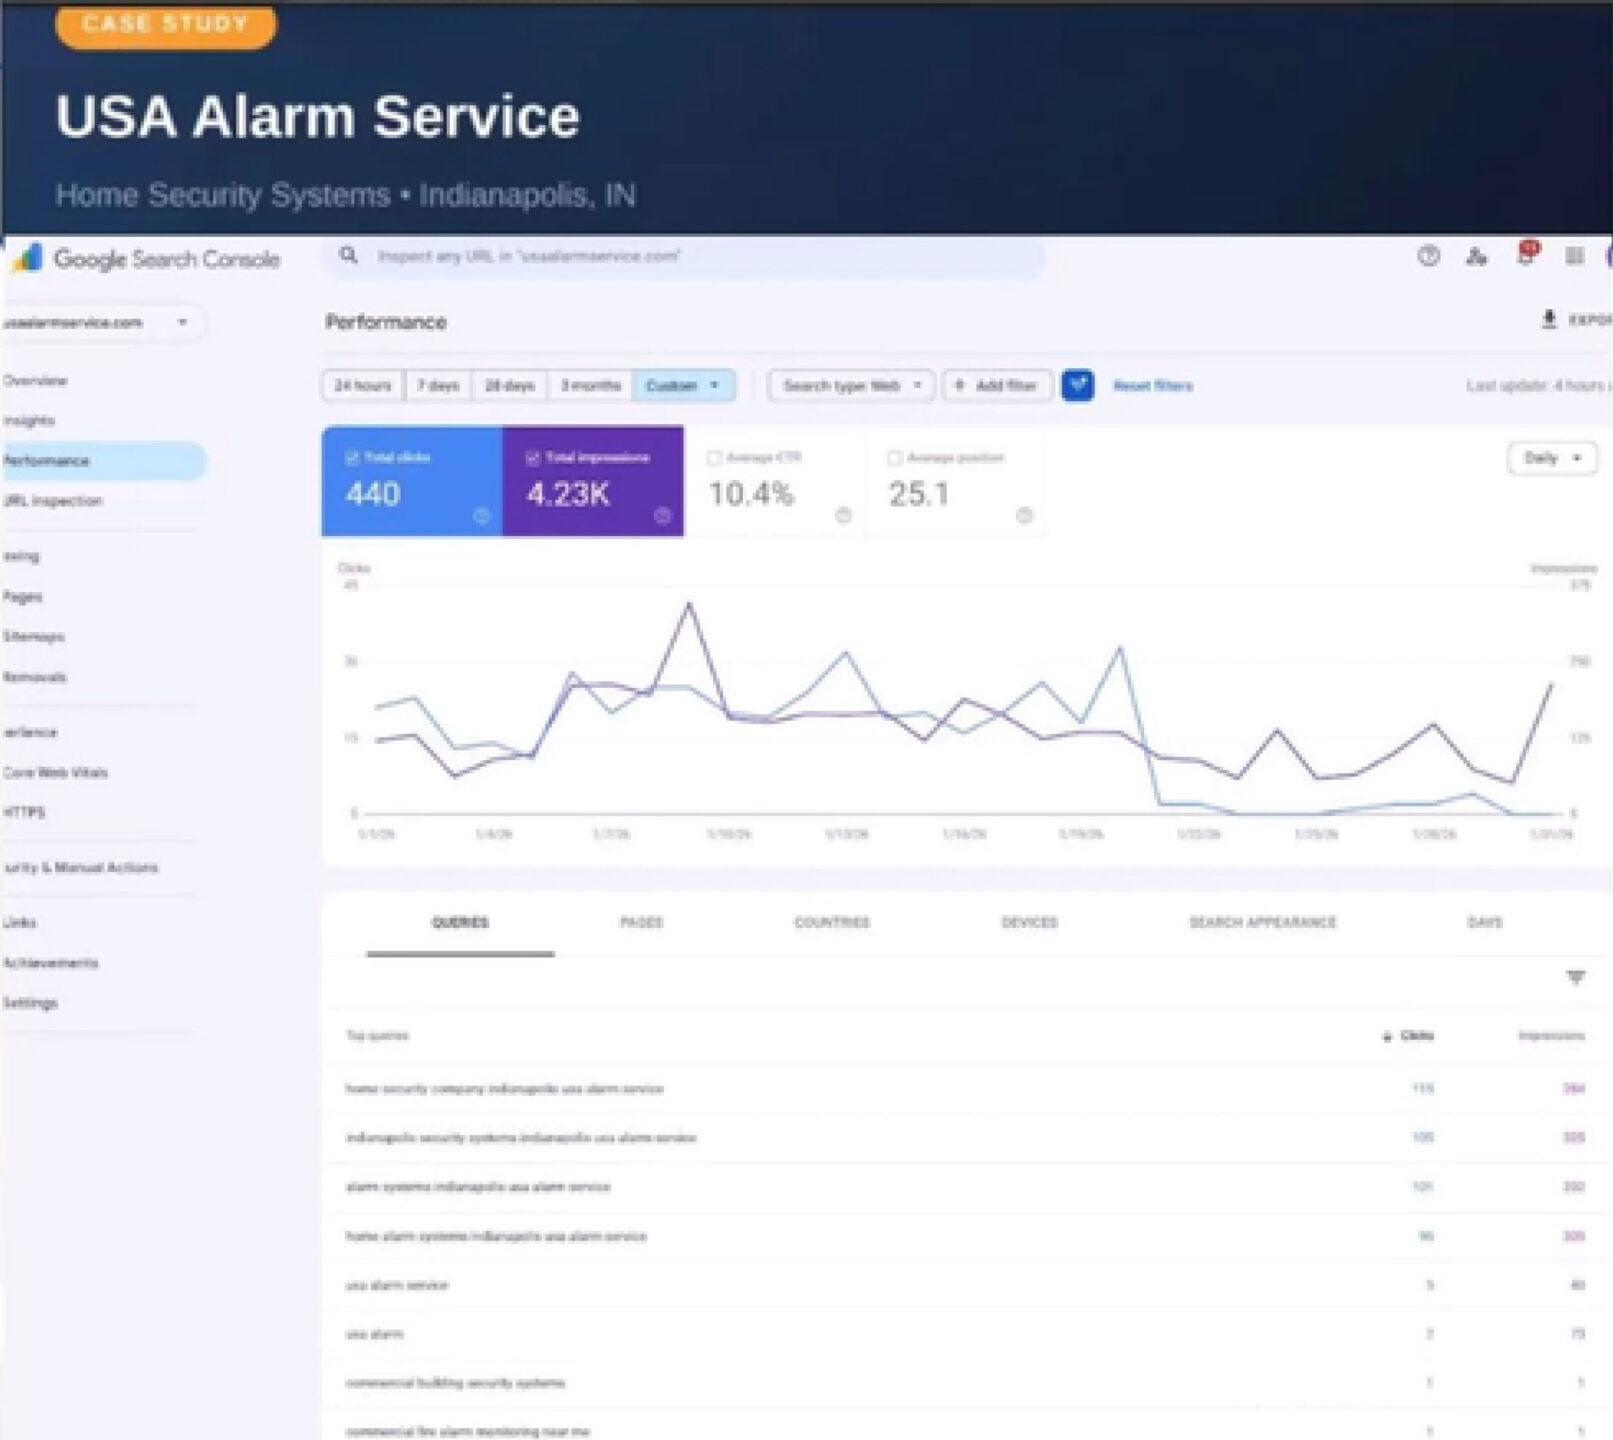
Task: Enable the Average CTR checkbox
Action: pos(714,458)
